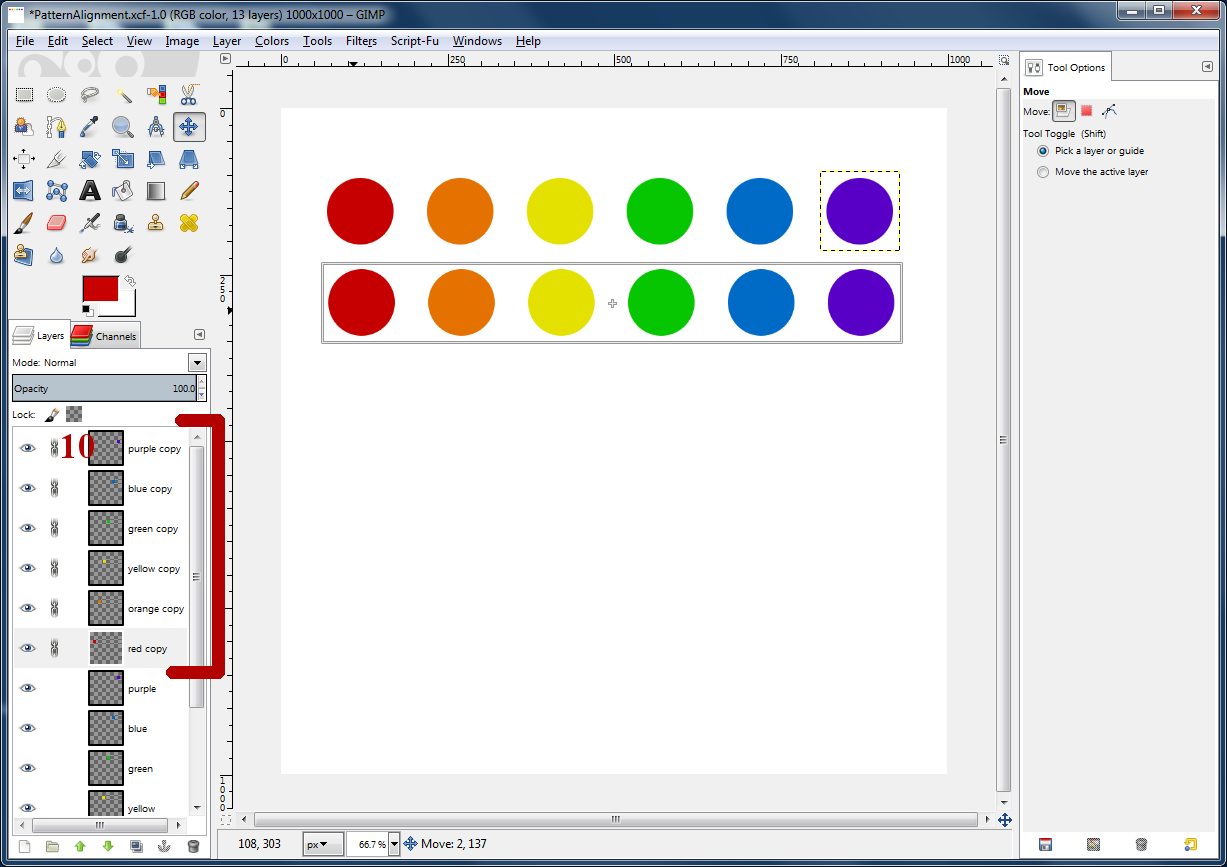Viewport: 1227px width, 867px height.
Task: Select the Alignment tool
Action: coord(24,159)
